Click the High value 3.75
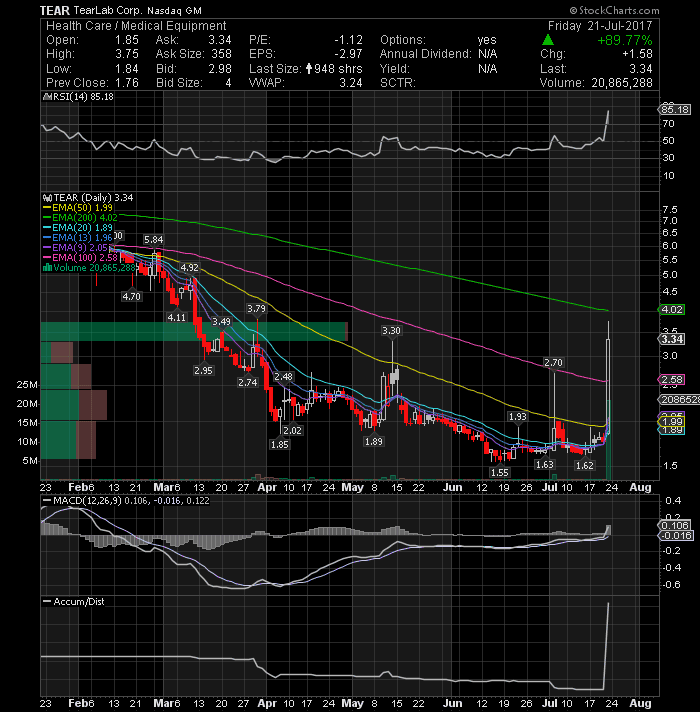Image resolution: width=700 pixels, height=712 pixels. [127, 54]
